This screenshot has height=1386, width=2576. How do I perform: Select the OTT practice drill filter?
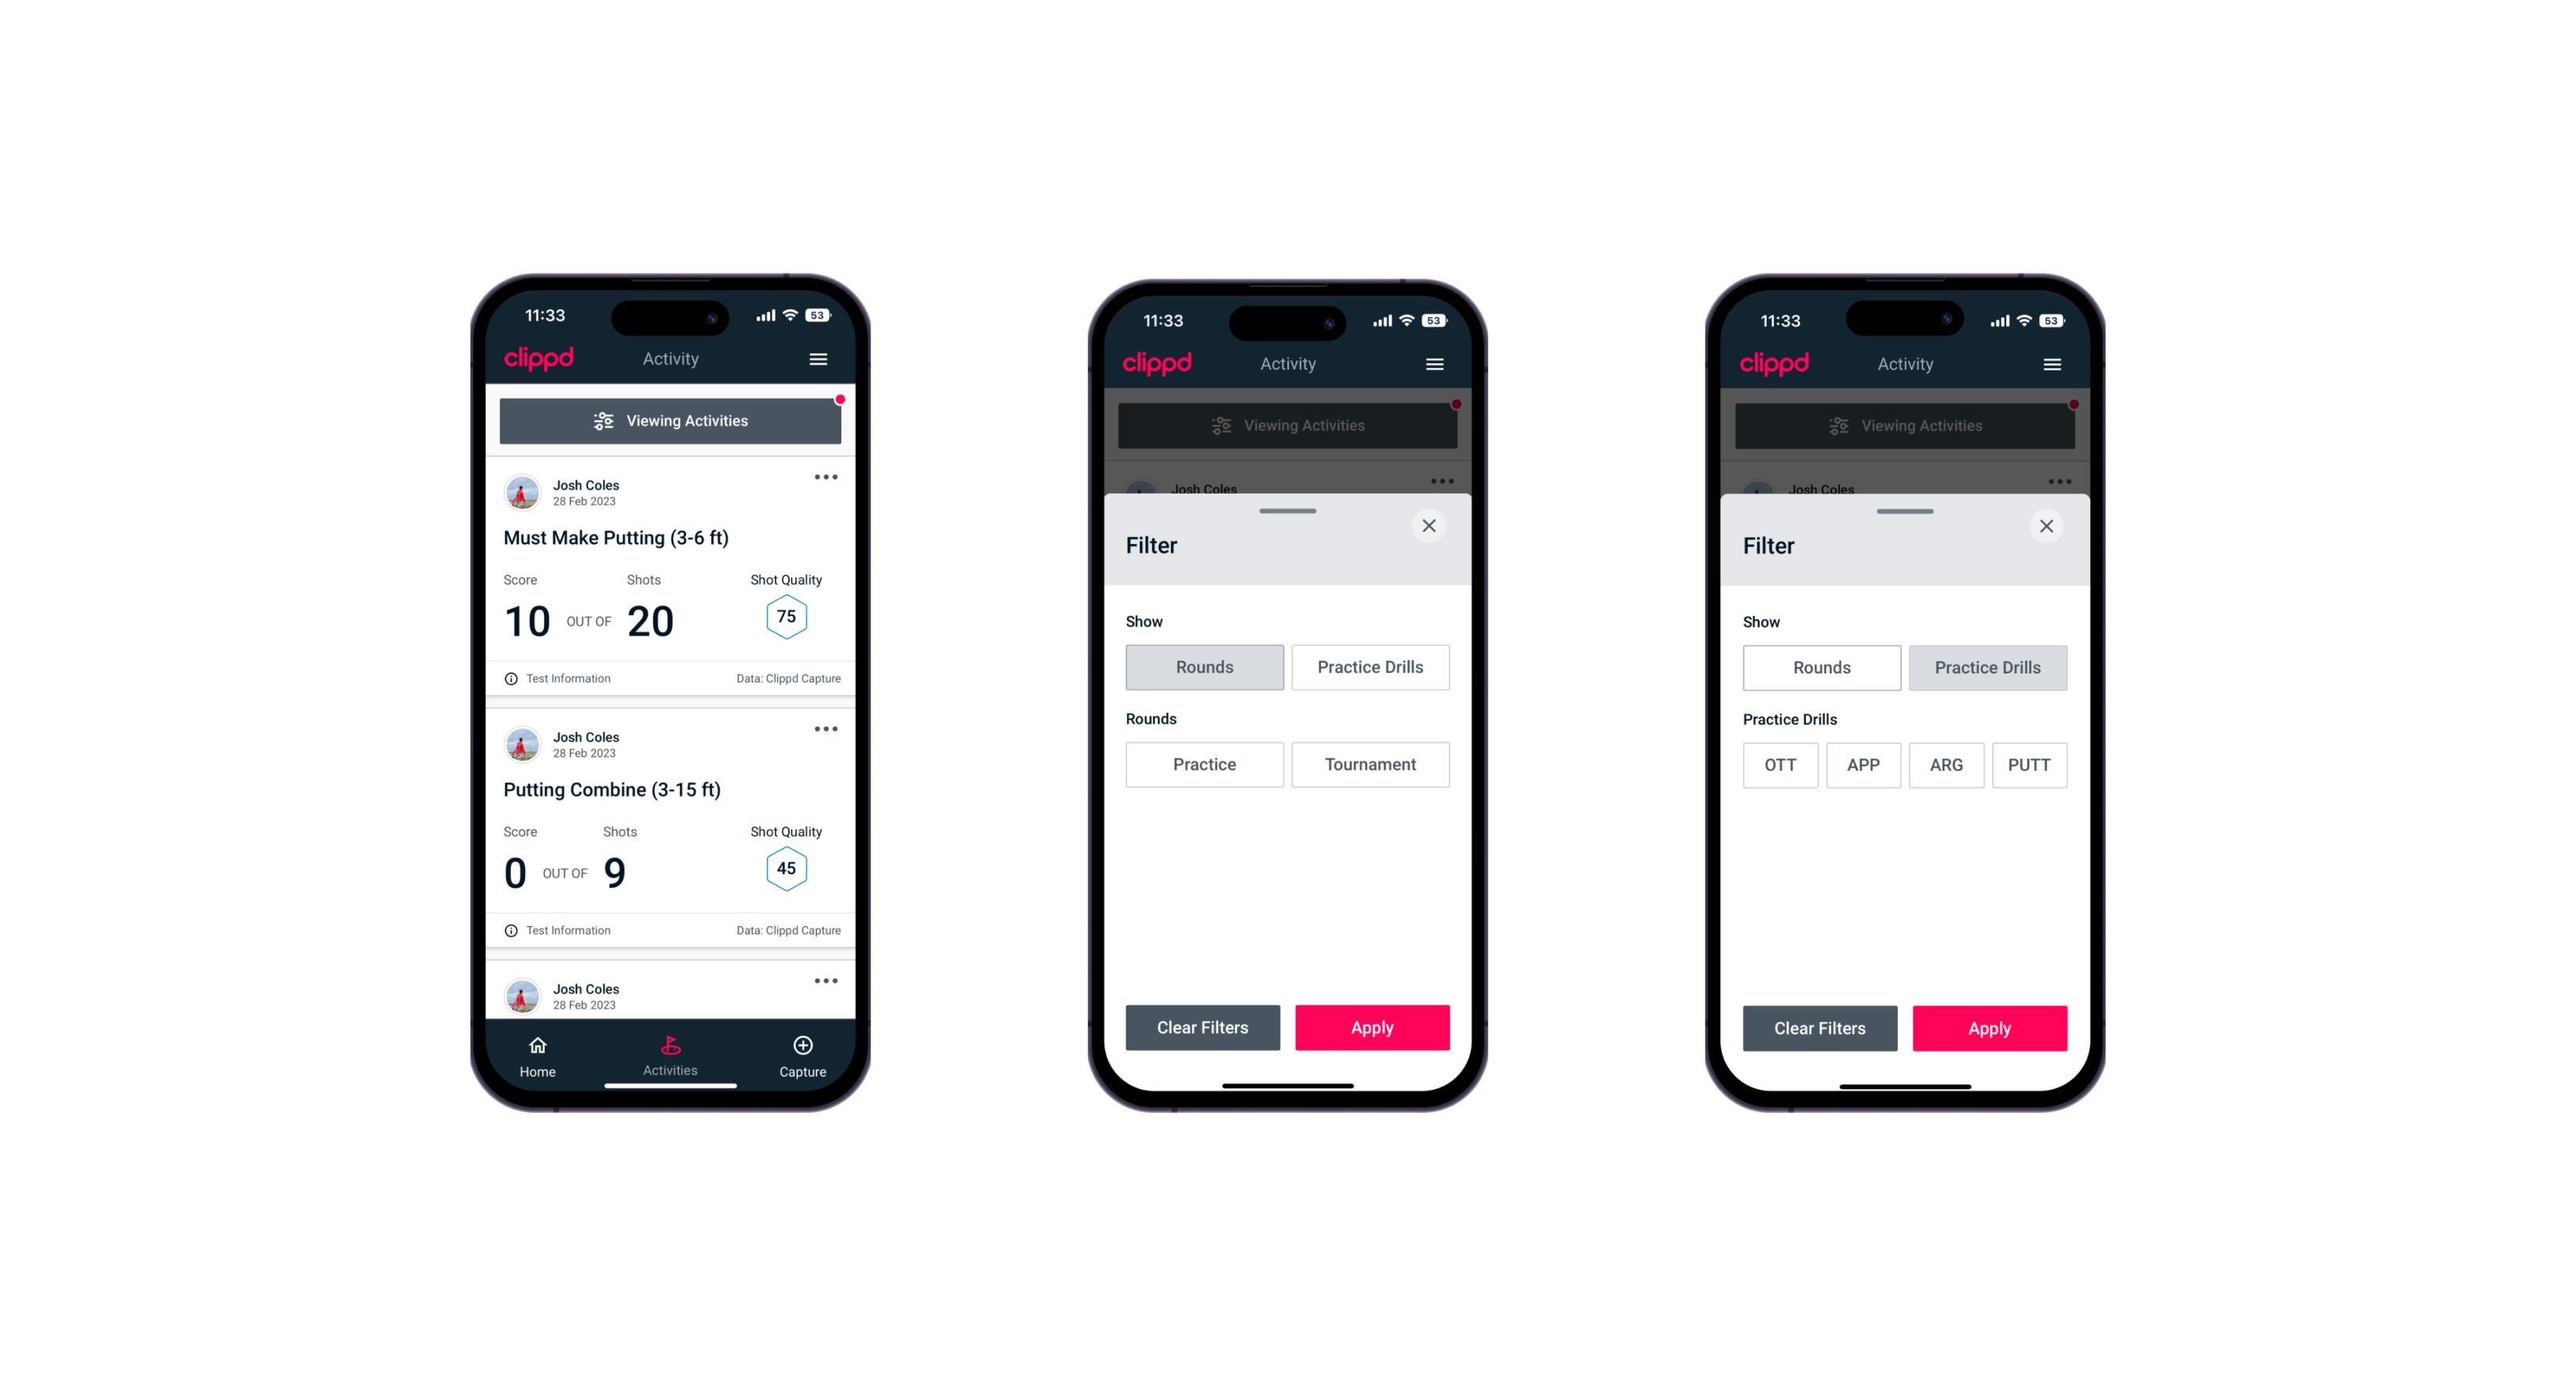coord(1782,763)
